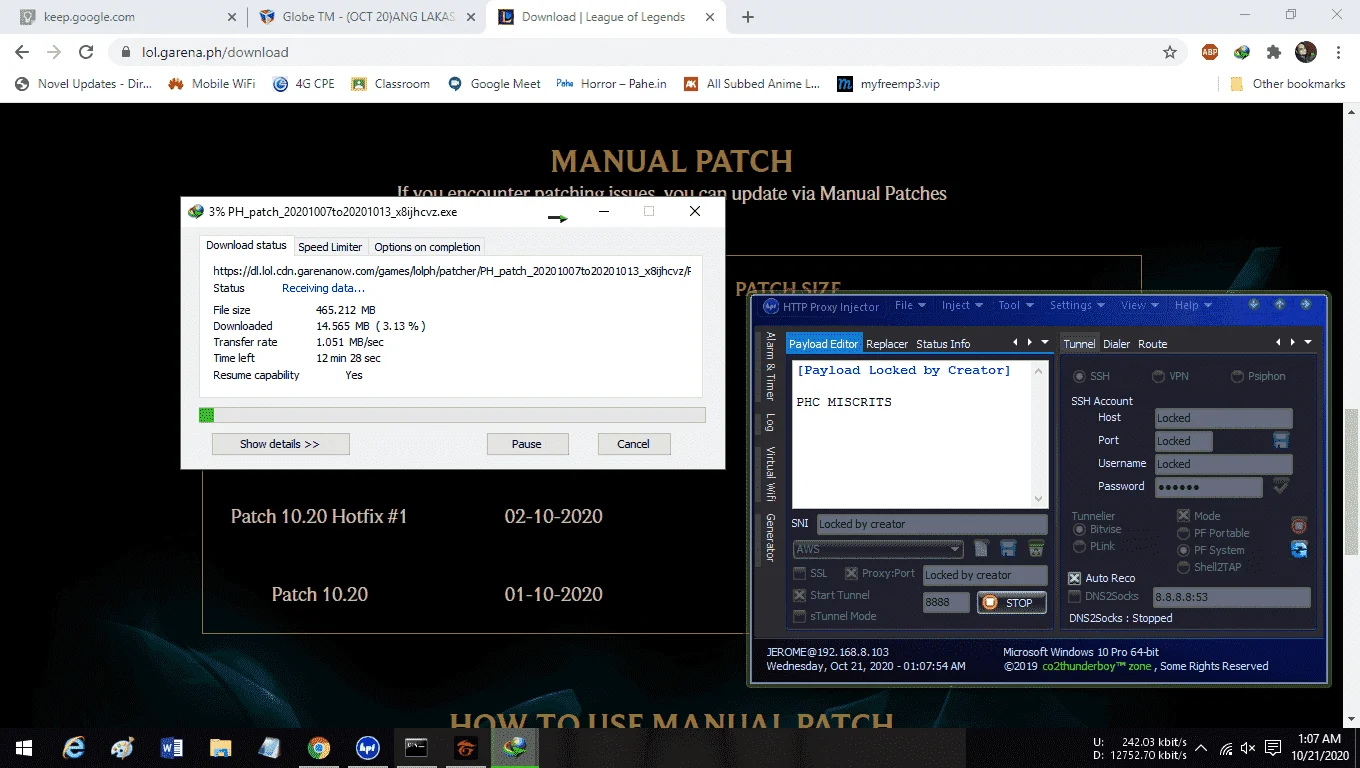Click the HTTP Proxy Injector logo icon
1360x768 pixels.
tap(771, 306)
